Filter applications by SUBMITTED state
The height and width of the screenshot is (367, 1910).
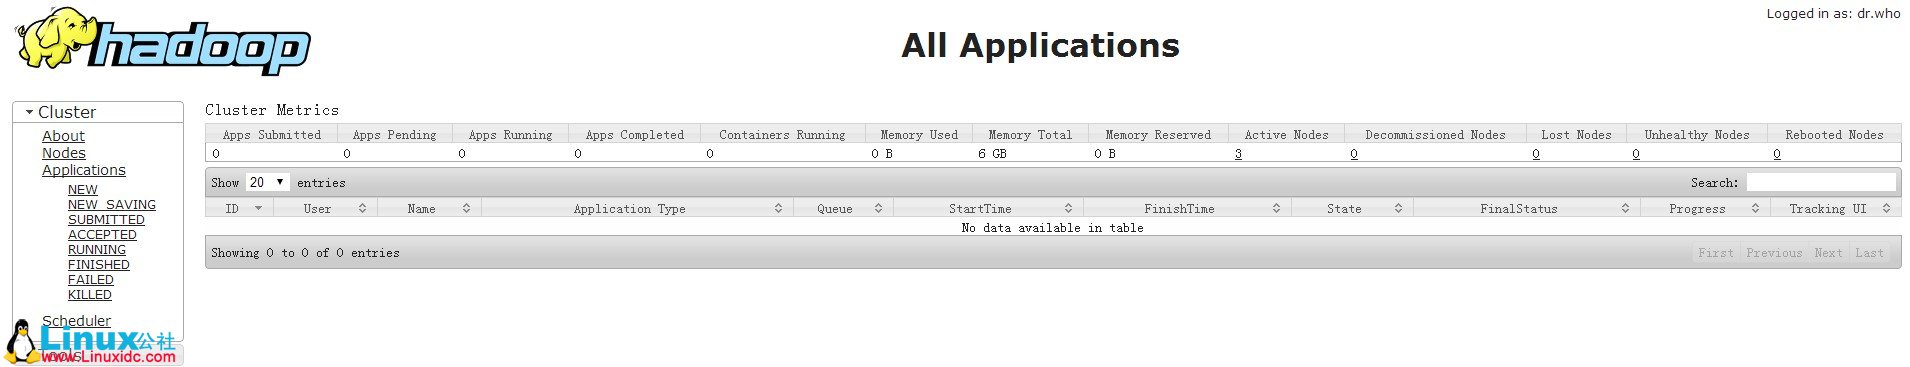(106, 220)
